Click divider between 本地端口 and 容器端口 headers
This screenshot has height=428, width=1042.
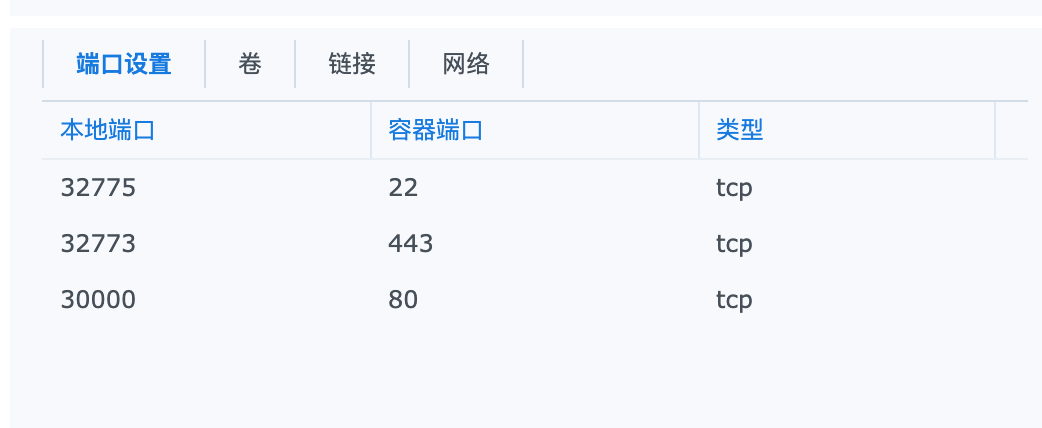pyautogui.click(x=370, y=130)
